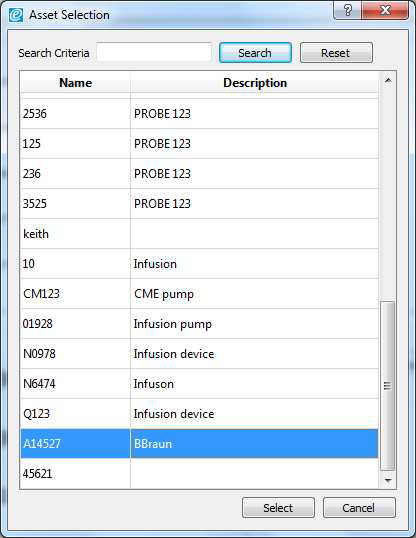Viewport: 416px width, 538px height.
Task: Select the Q123 Infusion device row
Action: click(x=199, y=414)
